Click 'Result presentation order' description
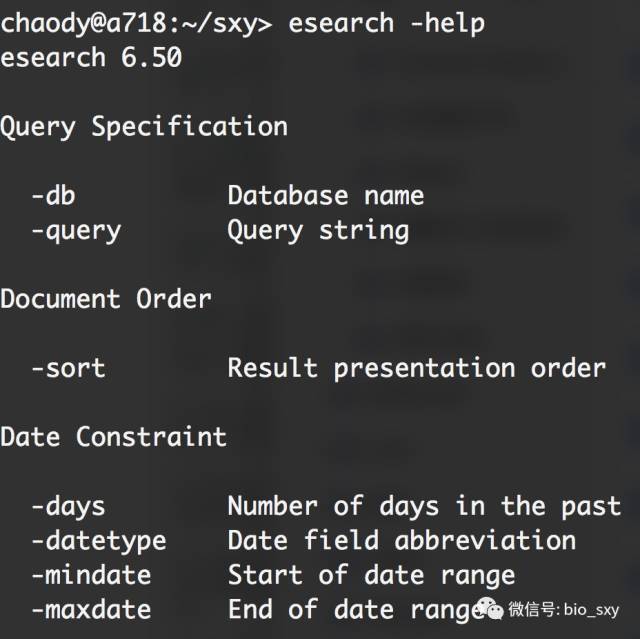 point(416,369)
